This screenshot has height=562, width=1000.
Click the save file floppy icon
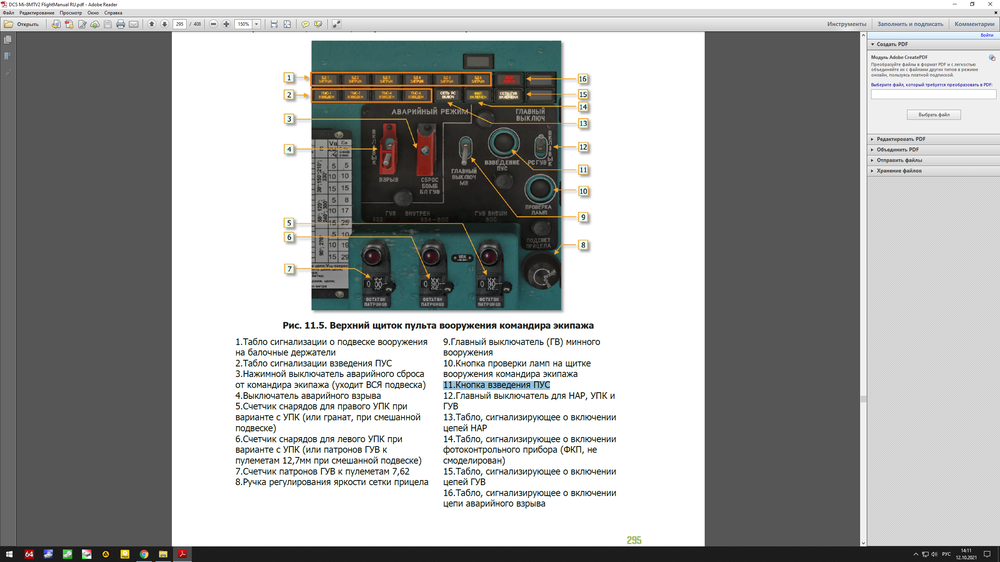tap(107, 24)
